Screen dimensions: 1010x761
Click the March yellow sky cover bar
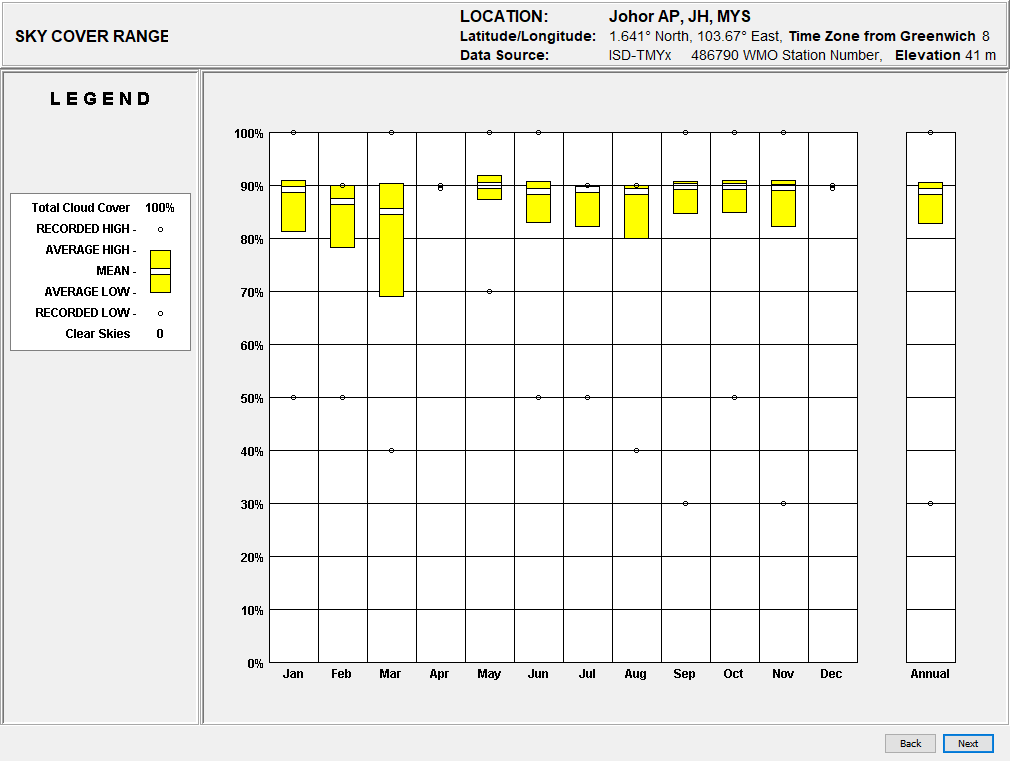(391, 240)
